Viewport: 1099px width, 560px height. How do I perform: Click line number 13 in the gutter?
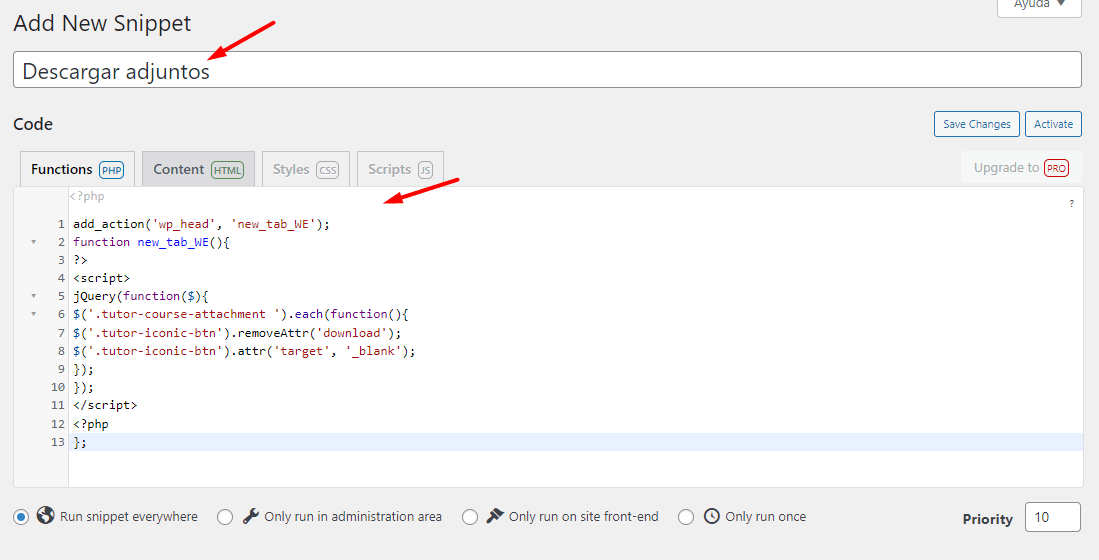coord(57,442)
